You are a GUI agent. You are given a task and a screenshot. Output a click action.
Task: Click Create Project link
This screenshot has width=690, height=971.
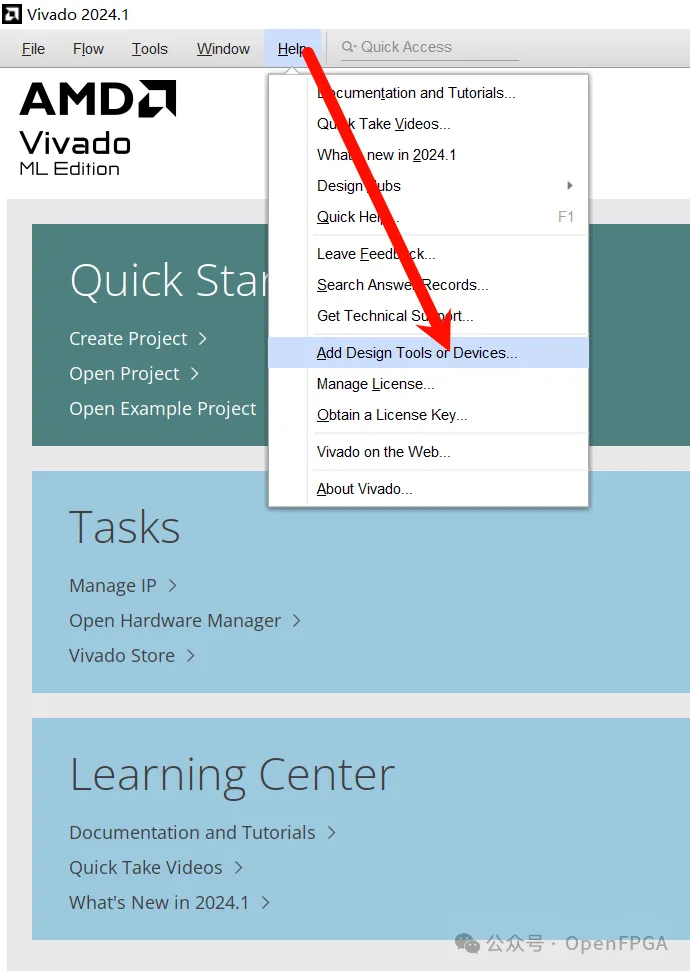[129, 339]
